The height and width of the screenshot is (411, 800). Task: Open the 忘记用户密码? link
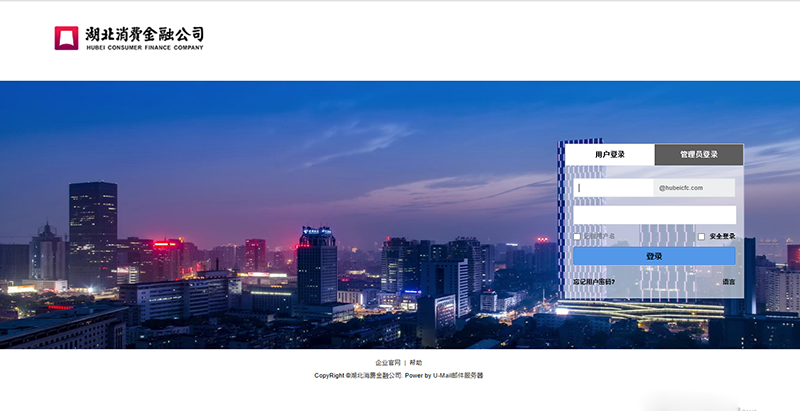pyautogui.click(x=594, y=282)
